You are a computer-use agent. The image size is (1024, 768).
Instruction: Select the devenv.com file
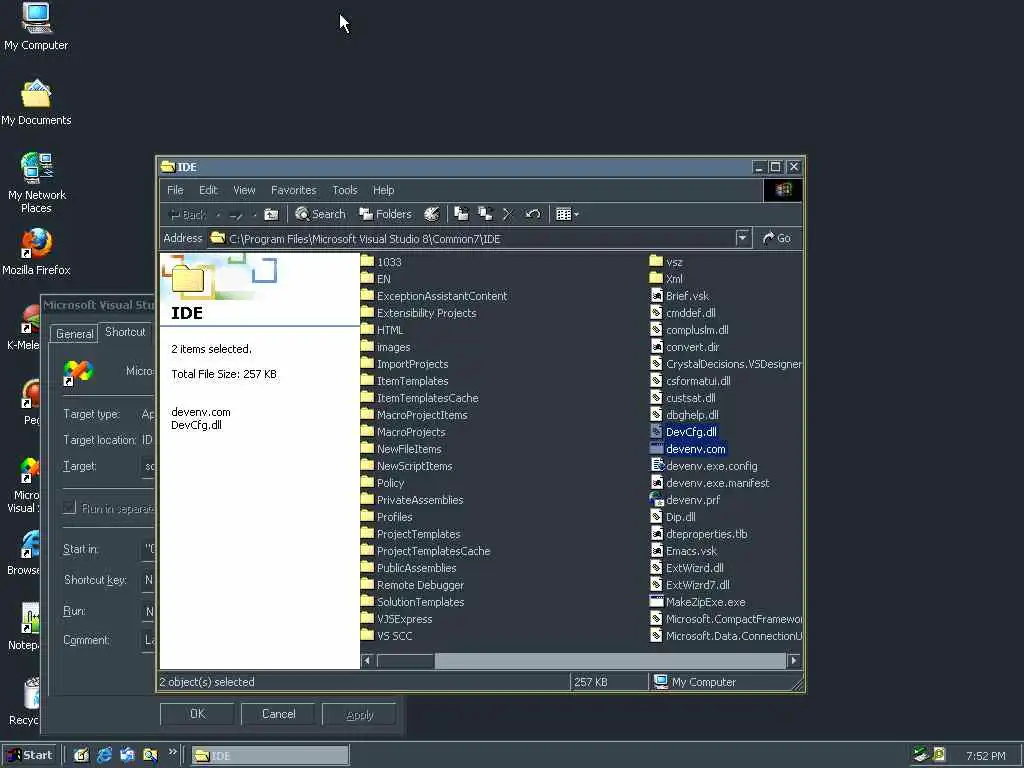click(x=688, y=449)
